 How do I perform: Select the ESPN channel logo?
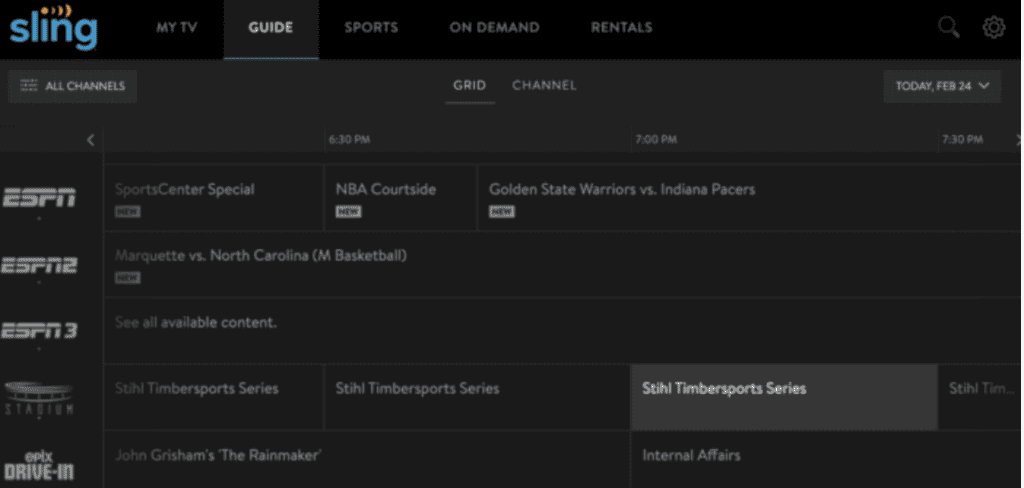pyautogui.click(x=39, y=197)
